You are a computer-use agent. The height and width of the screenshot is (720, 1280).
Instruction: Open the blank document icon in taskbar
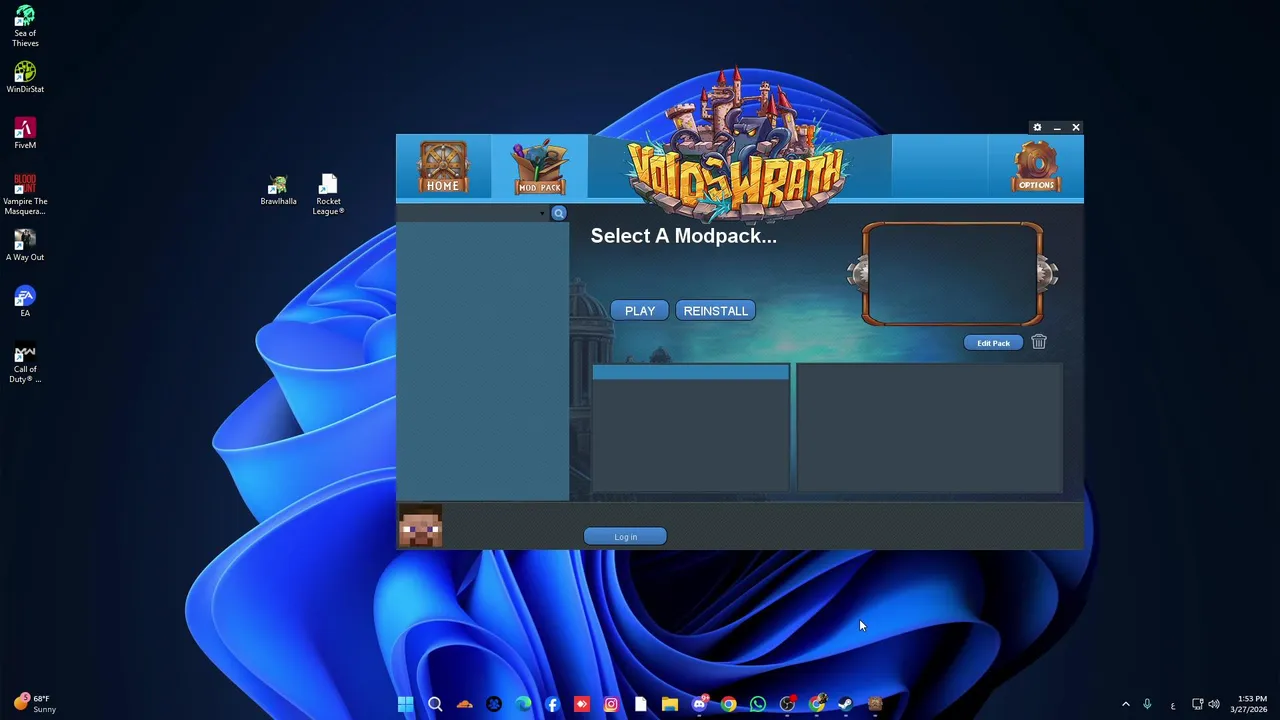coord(640,705)
